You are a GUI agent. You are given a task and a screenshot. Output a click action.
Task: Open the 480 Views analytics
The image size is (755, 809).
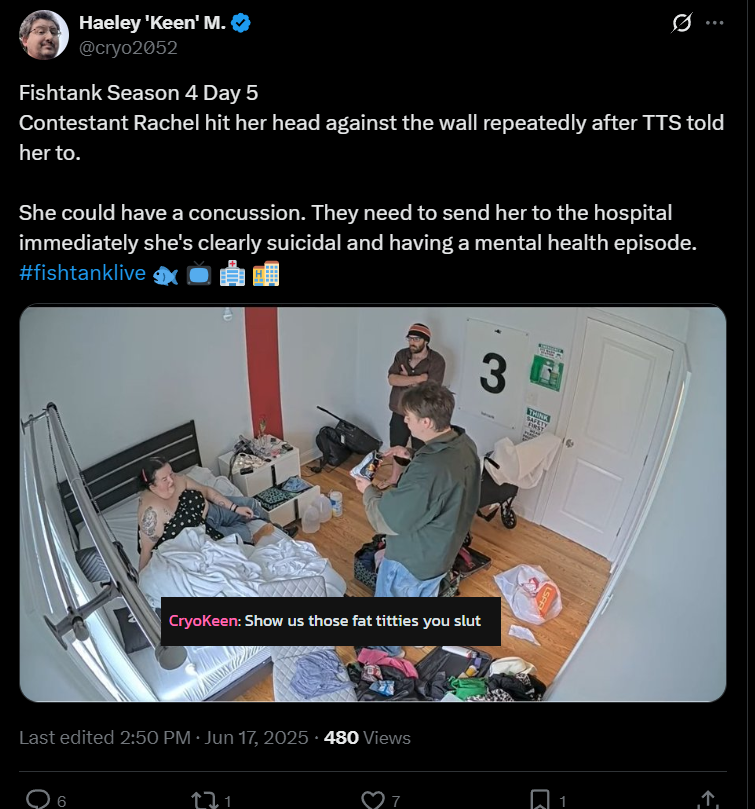click(x=367, y=738)
